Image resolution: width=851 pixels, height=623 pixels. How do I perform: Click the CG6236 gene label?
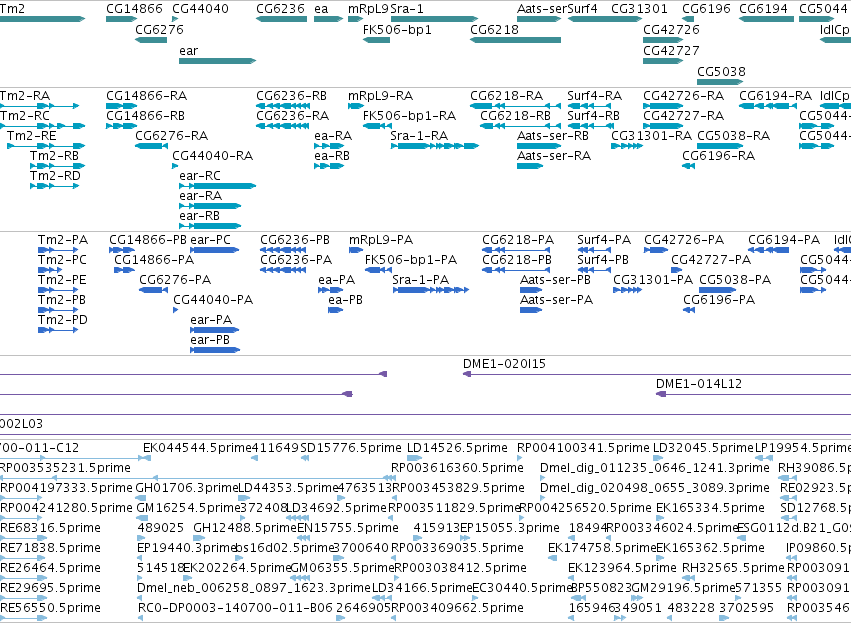pyautogui.click(x=281, y=9)
